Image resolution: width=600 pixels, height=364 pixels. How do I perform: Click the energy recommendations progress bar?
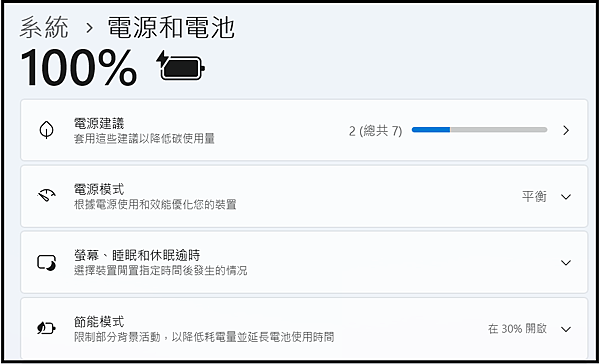click(x=479, y=130)
